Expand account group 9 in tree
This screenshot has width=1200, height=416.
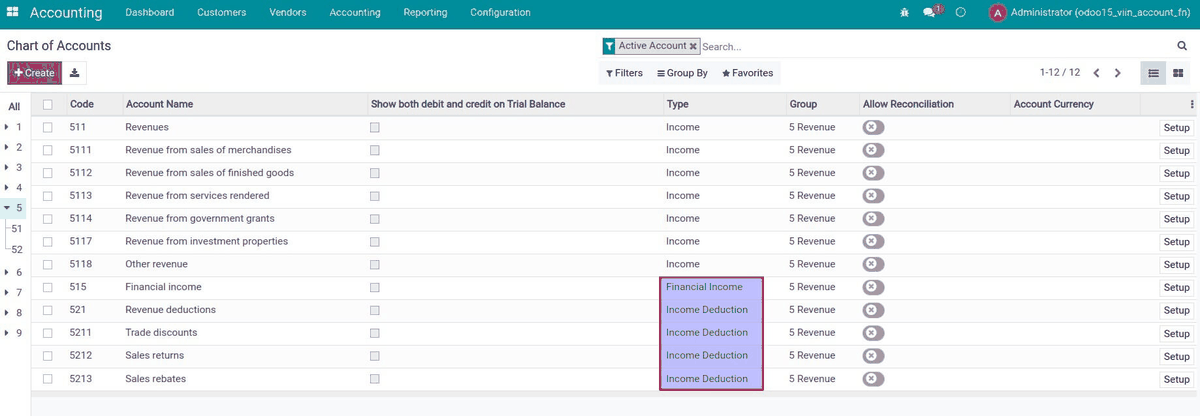pos(7,332)
